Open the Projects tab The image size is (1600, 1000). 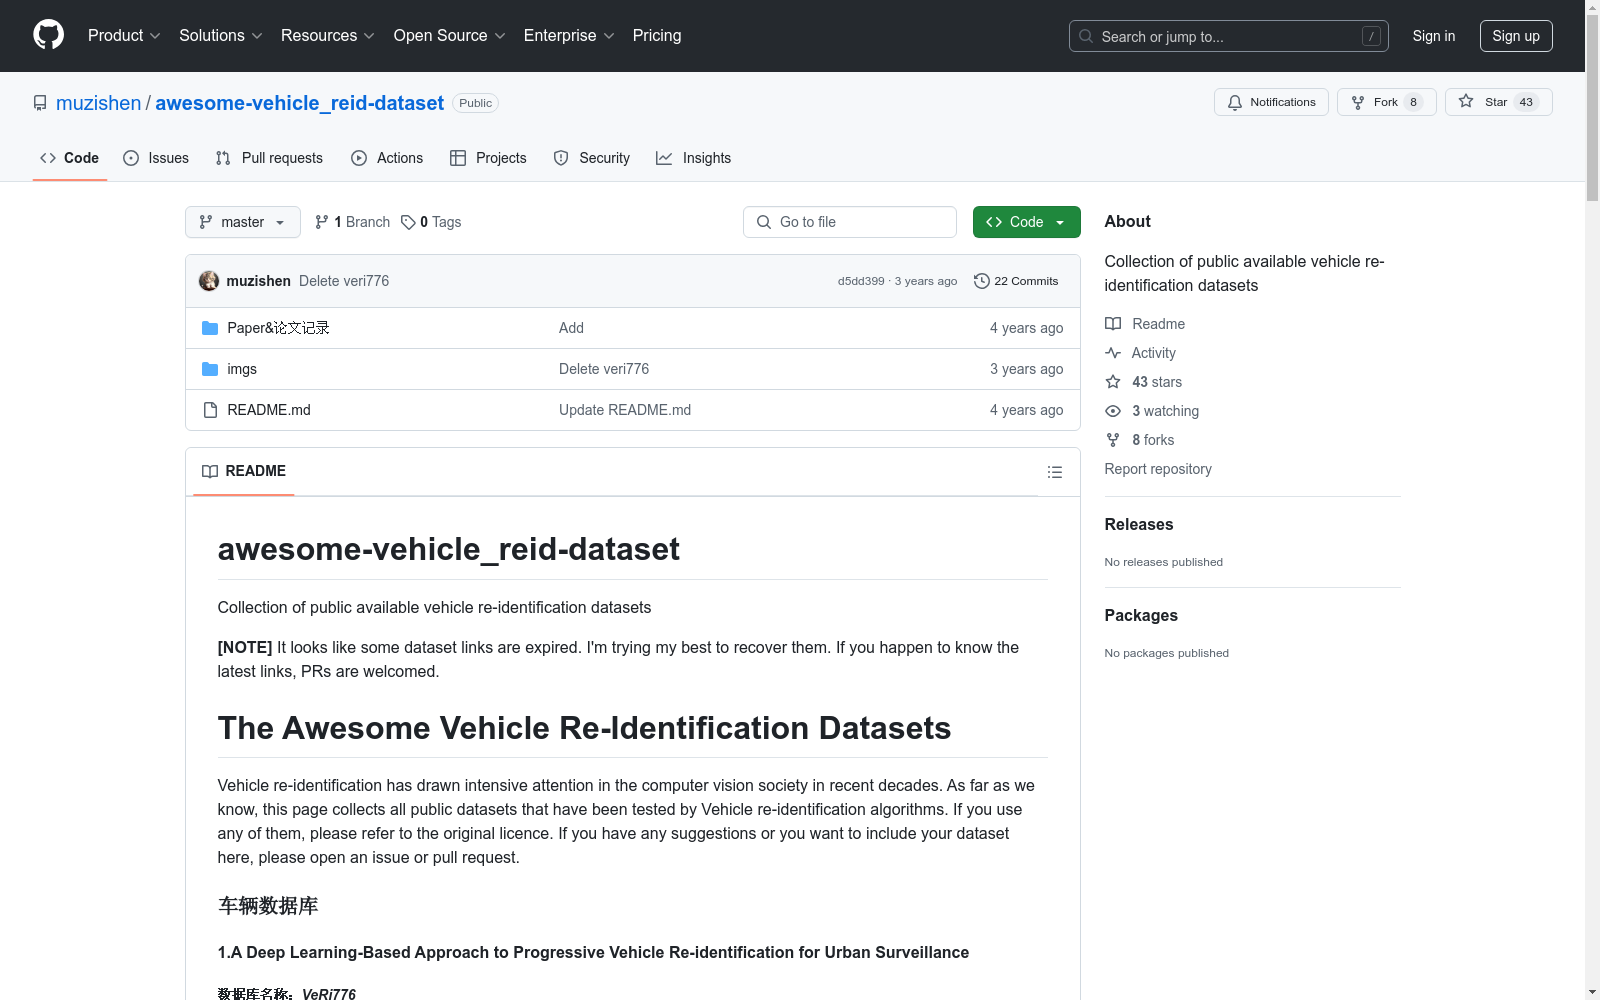[x=488, y=158]
